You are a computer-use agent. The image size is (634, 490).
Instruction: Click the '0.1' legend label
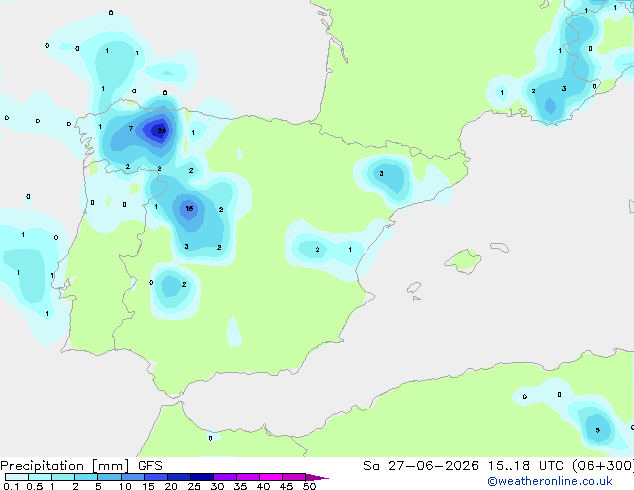click(11, 486)
